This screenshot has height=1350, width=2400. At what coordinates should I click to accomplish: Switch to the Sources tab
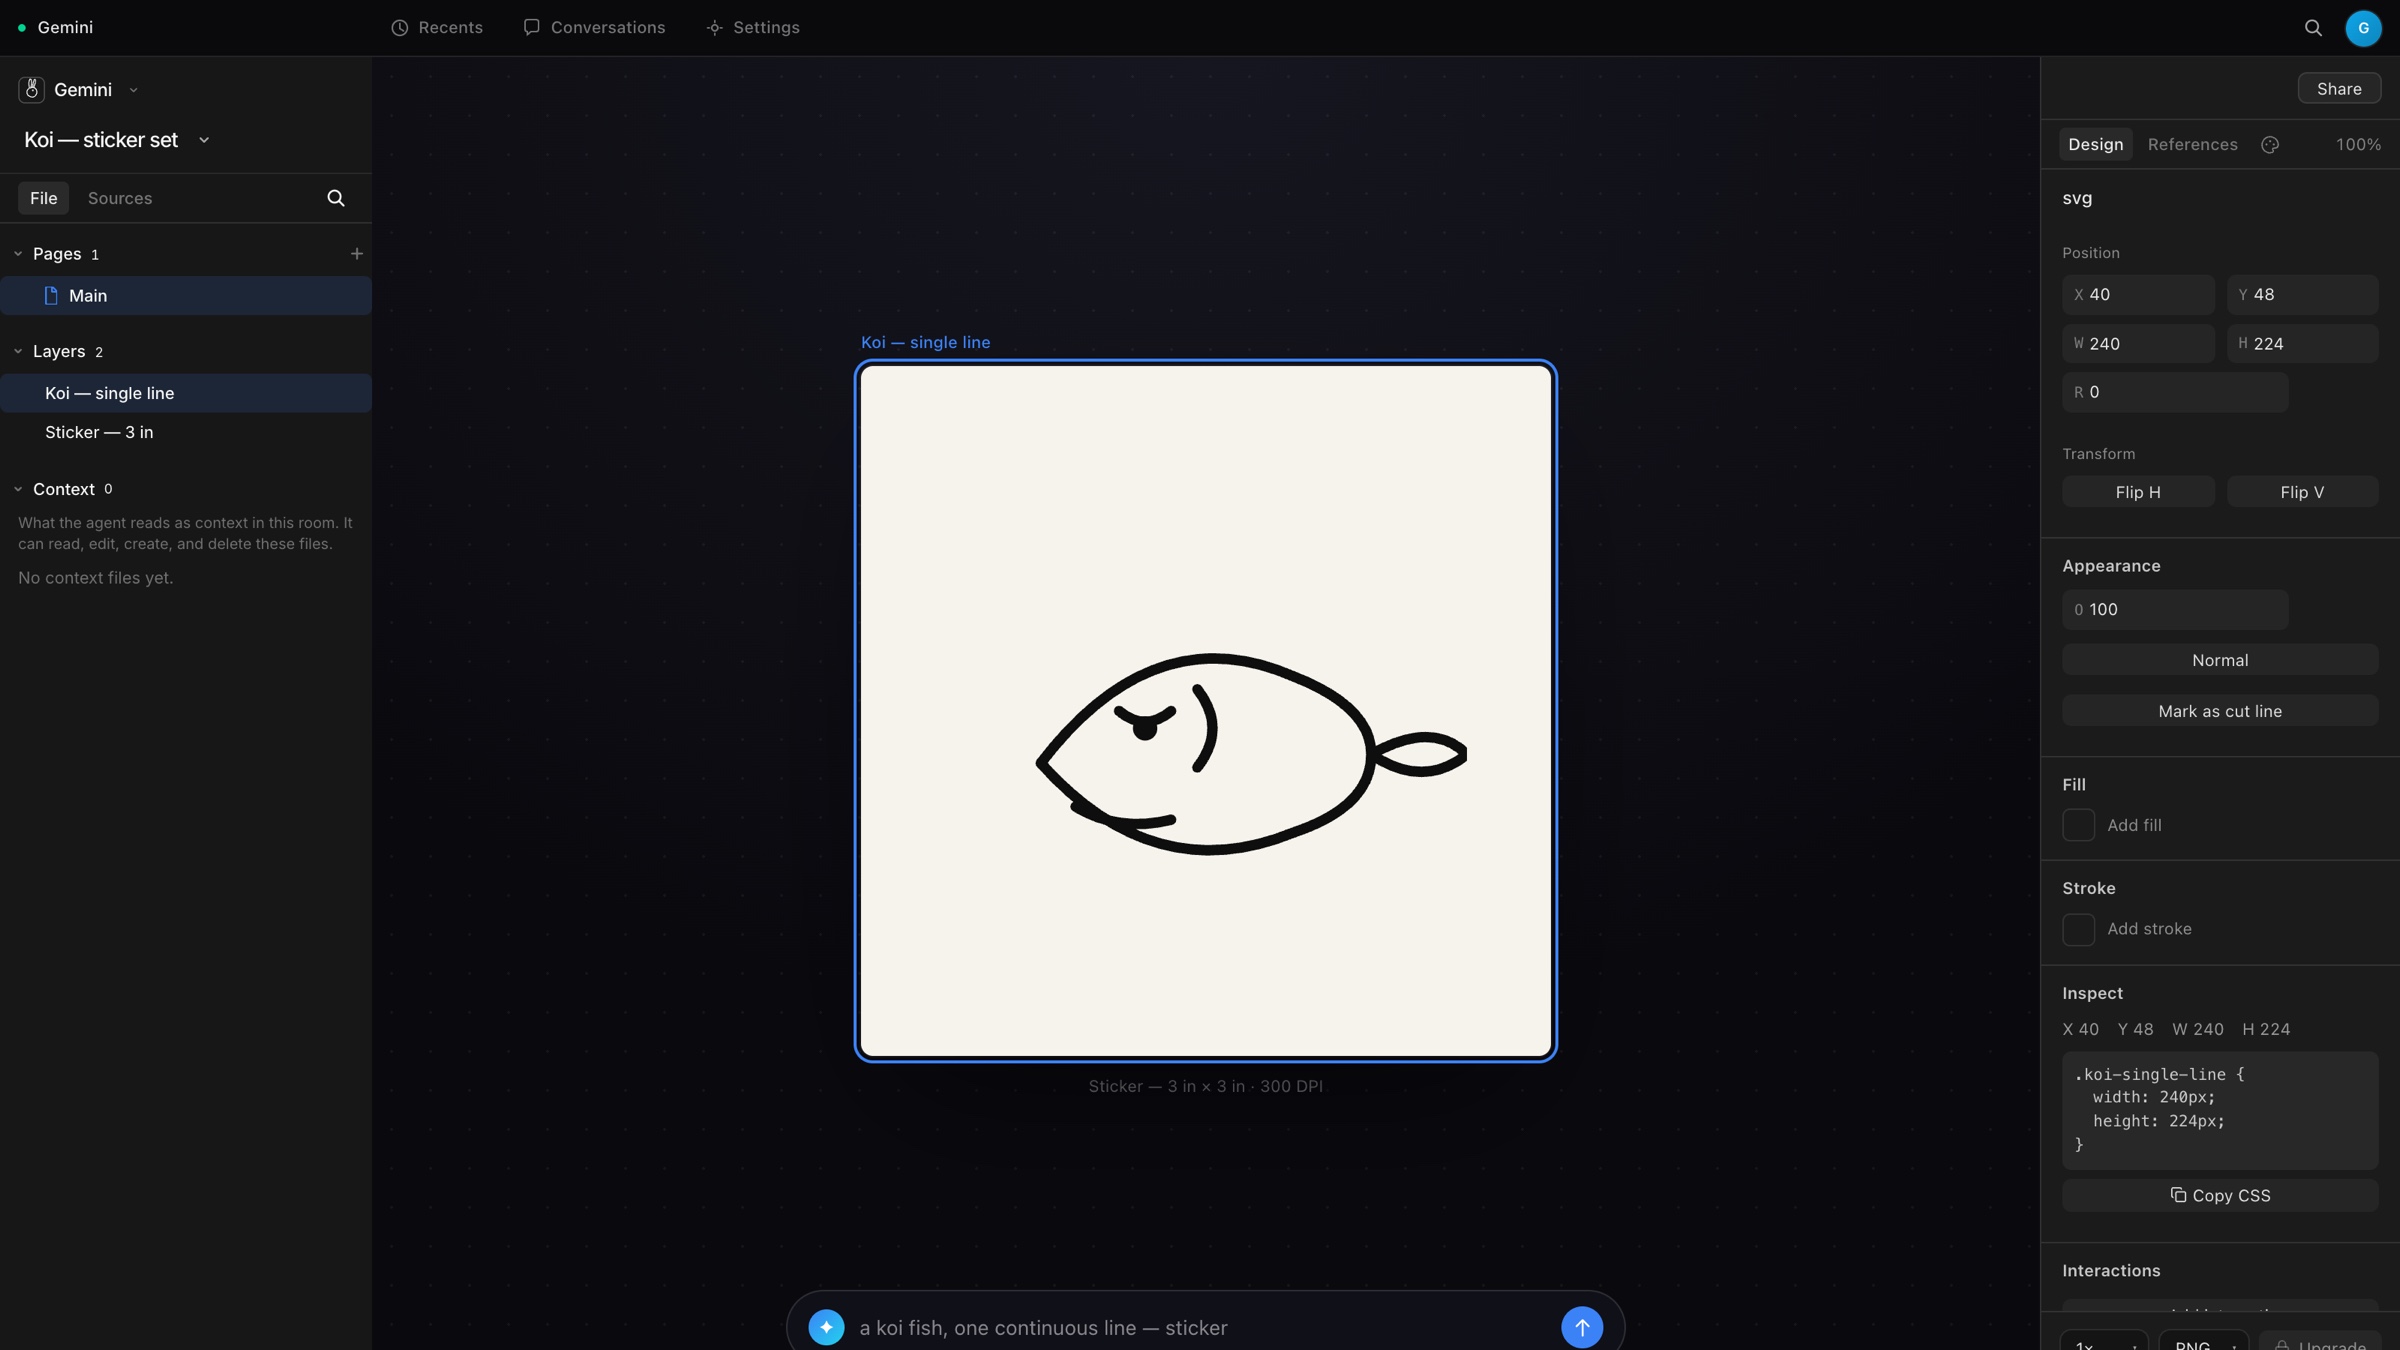coord(120,198)
